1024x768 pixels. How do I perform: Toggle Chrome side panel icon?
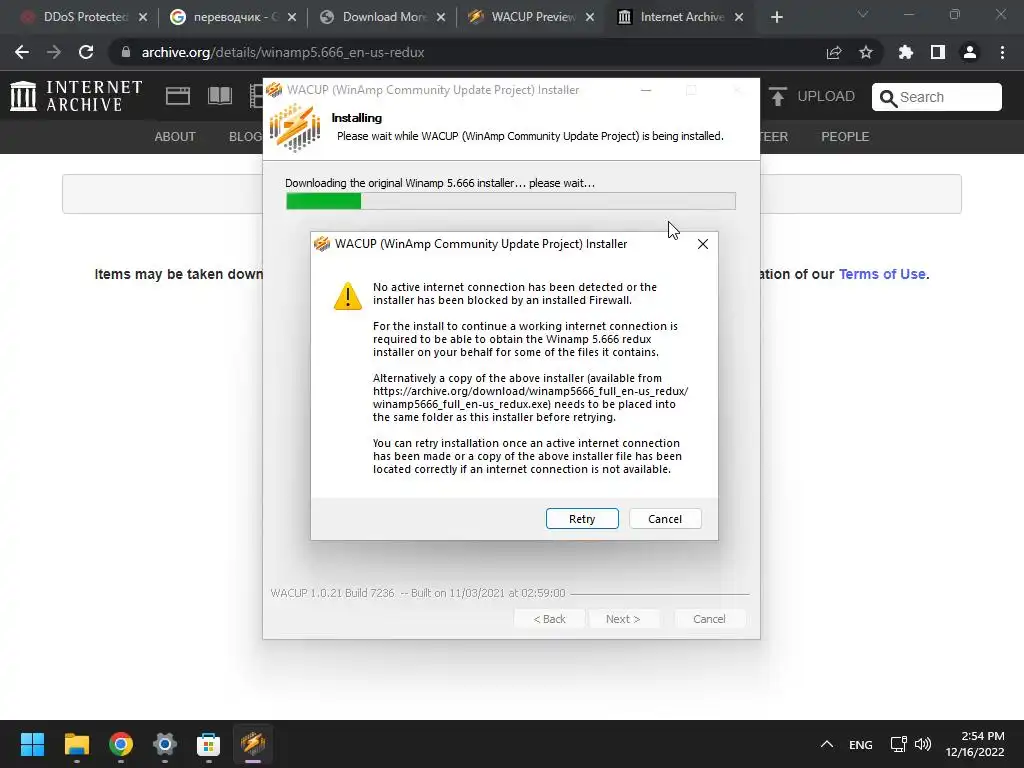point(938,52)
